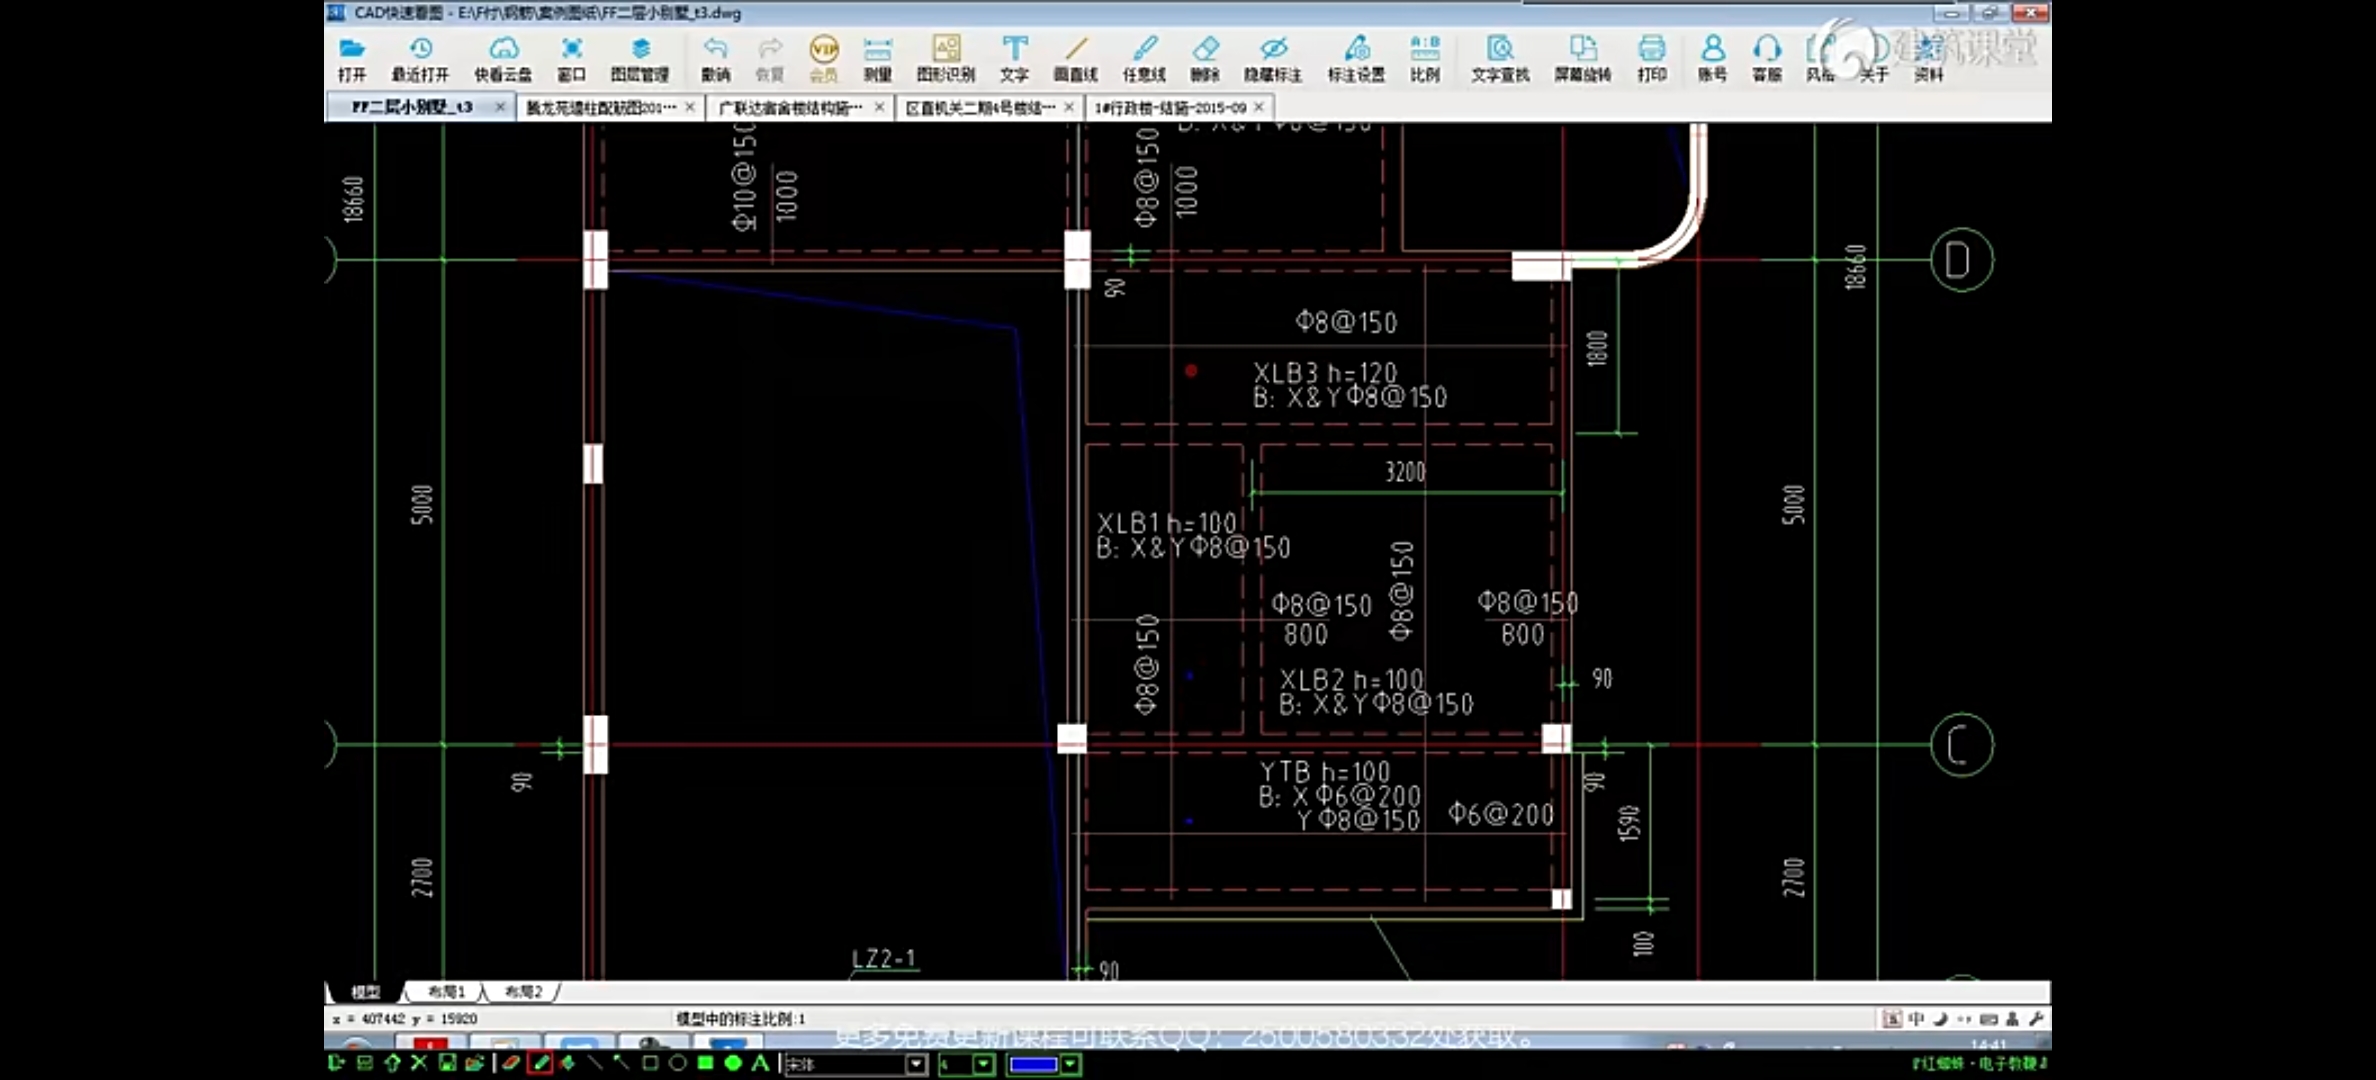This screenshot has height=1080, width=2376.
Task: Start the 图形识别 shape recognition tool
Action: coord(946,59)
